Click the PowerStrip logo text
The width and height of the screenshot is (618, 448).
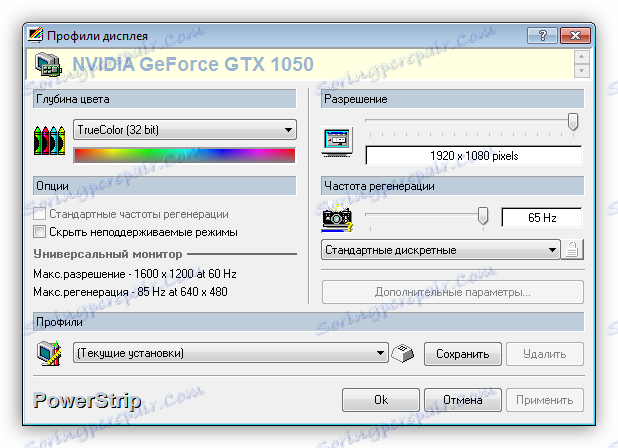point(87,400)
